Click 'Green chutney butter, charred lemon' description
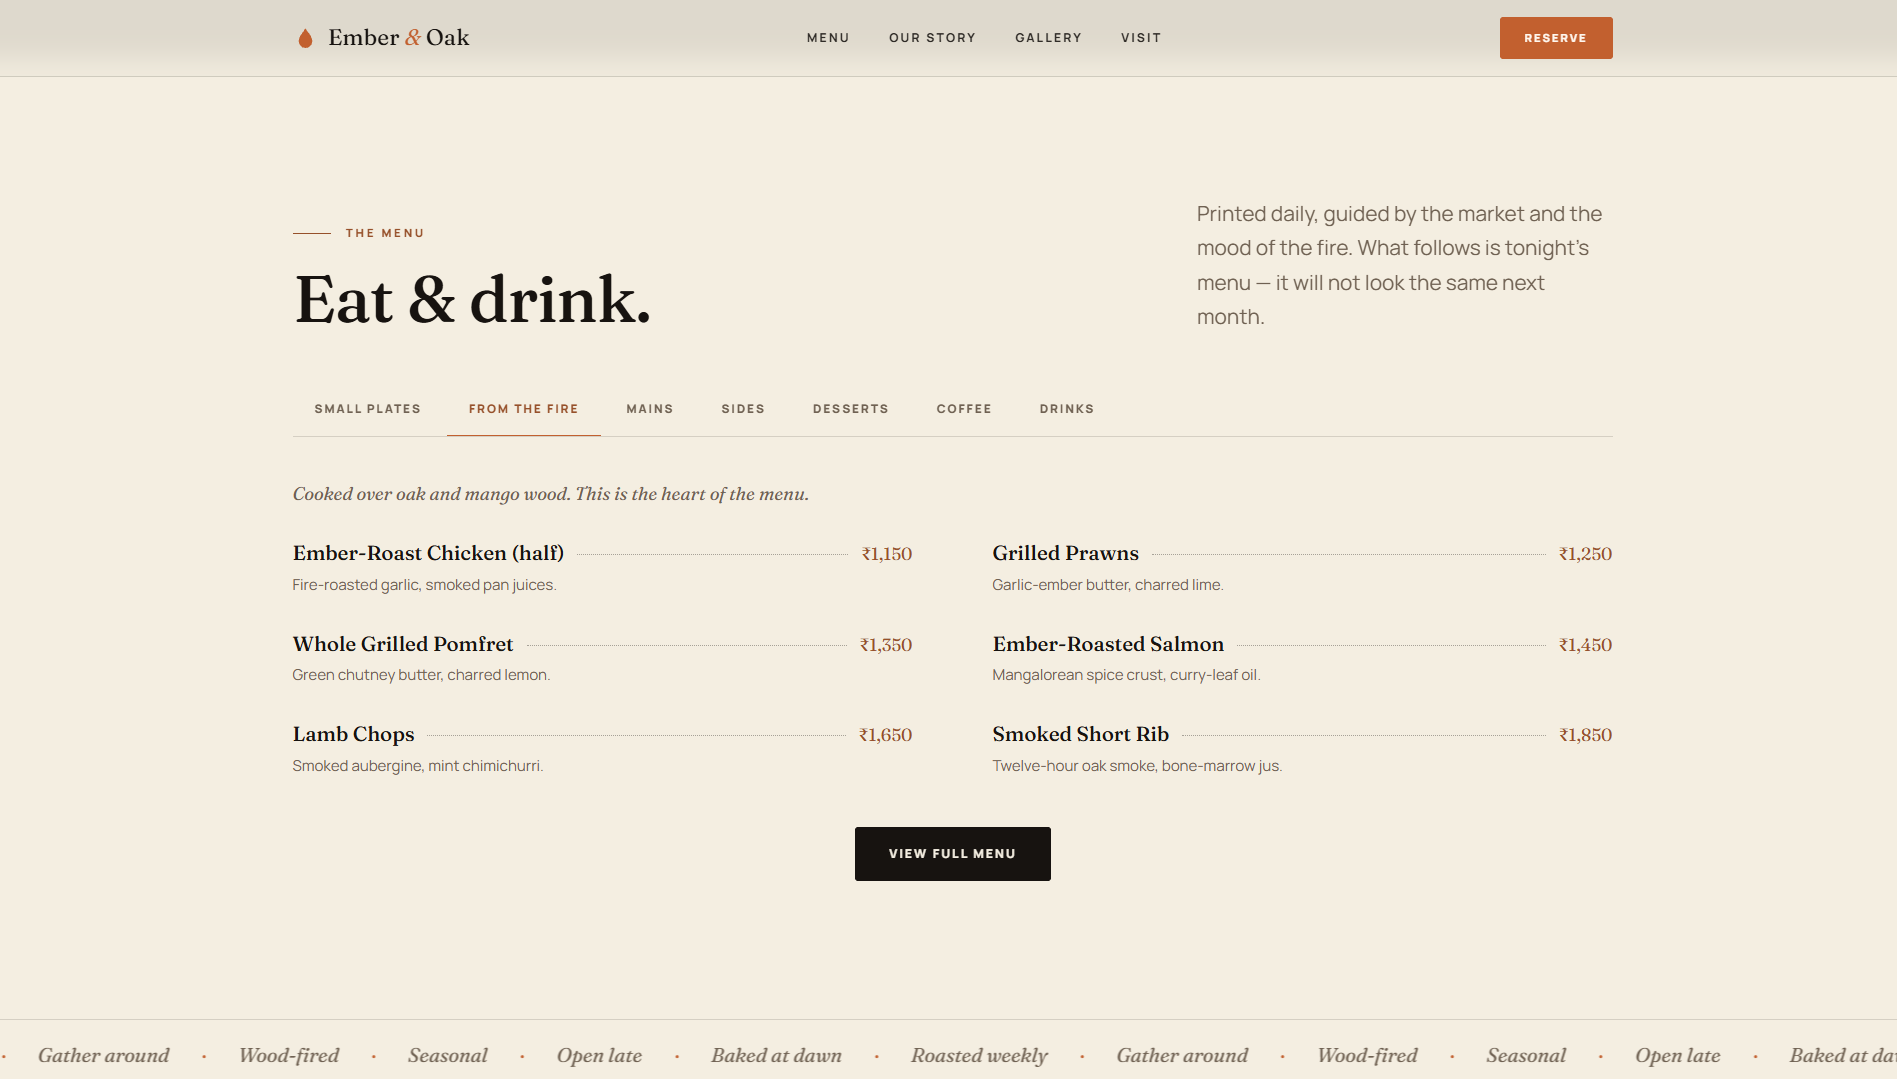Image resolution: width=1897 pixels, height=1079 pixels. pyautogui.click(x=421, y=675)
